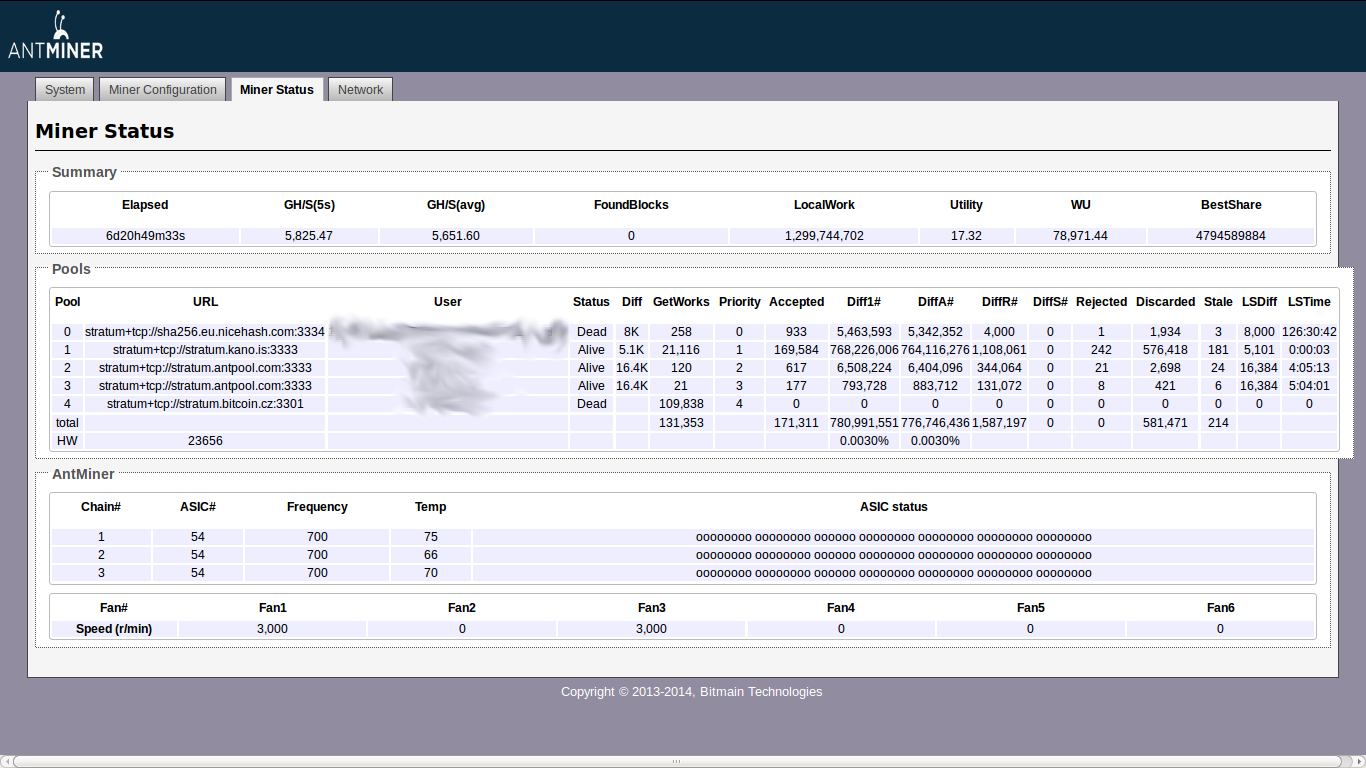Click the Miner Status page heading
1366x768 pixels.
point(105,131)
